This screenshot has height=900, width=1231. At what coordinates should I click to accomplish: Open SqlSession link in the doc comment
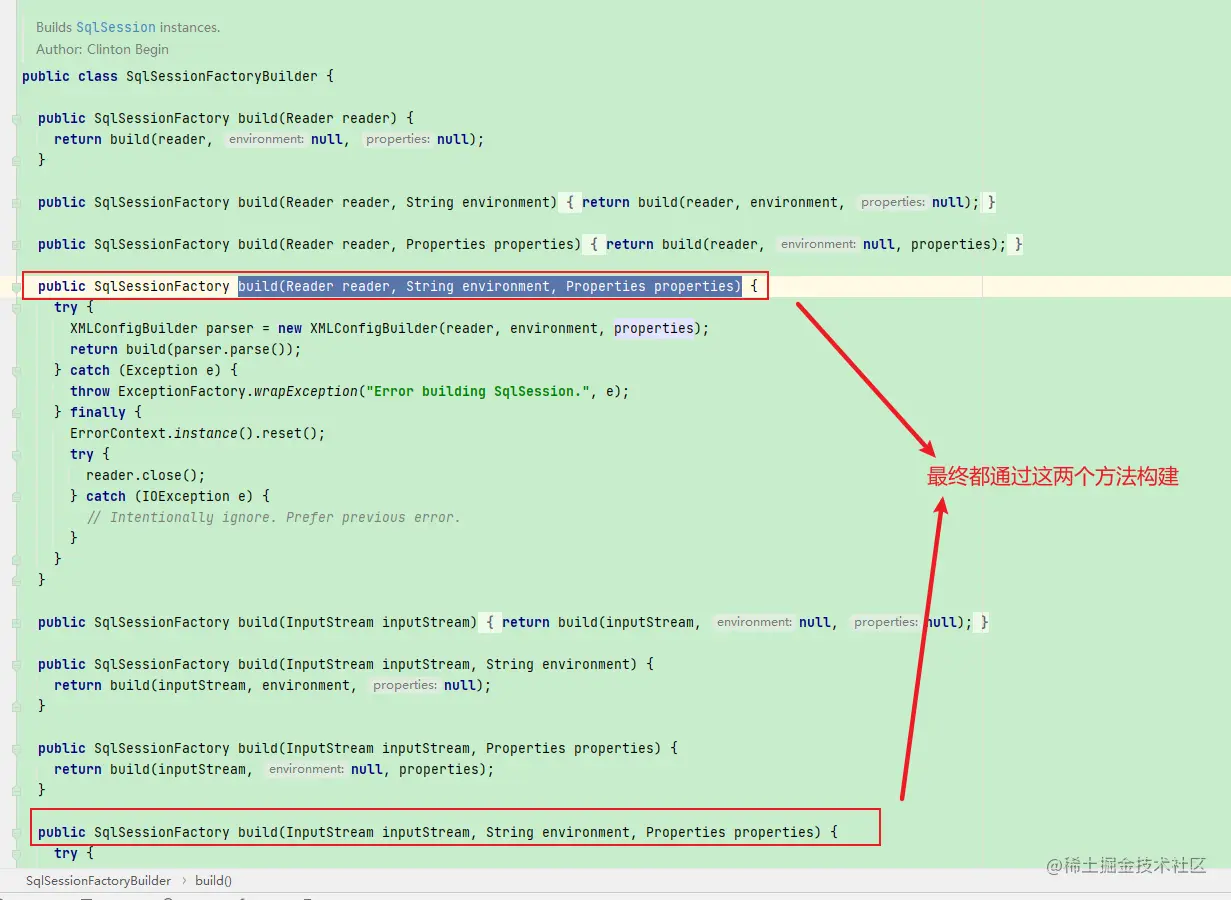point(116,27)
